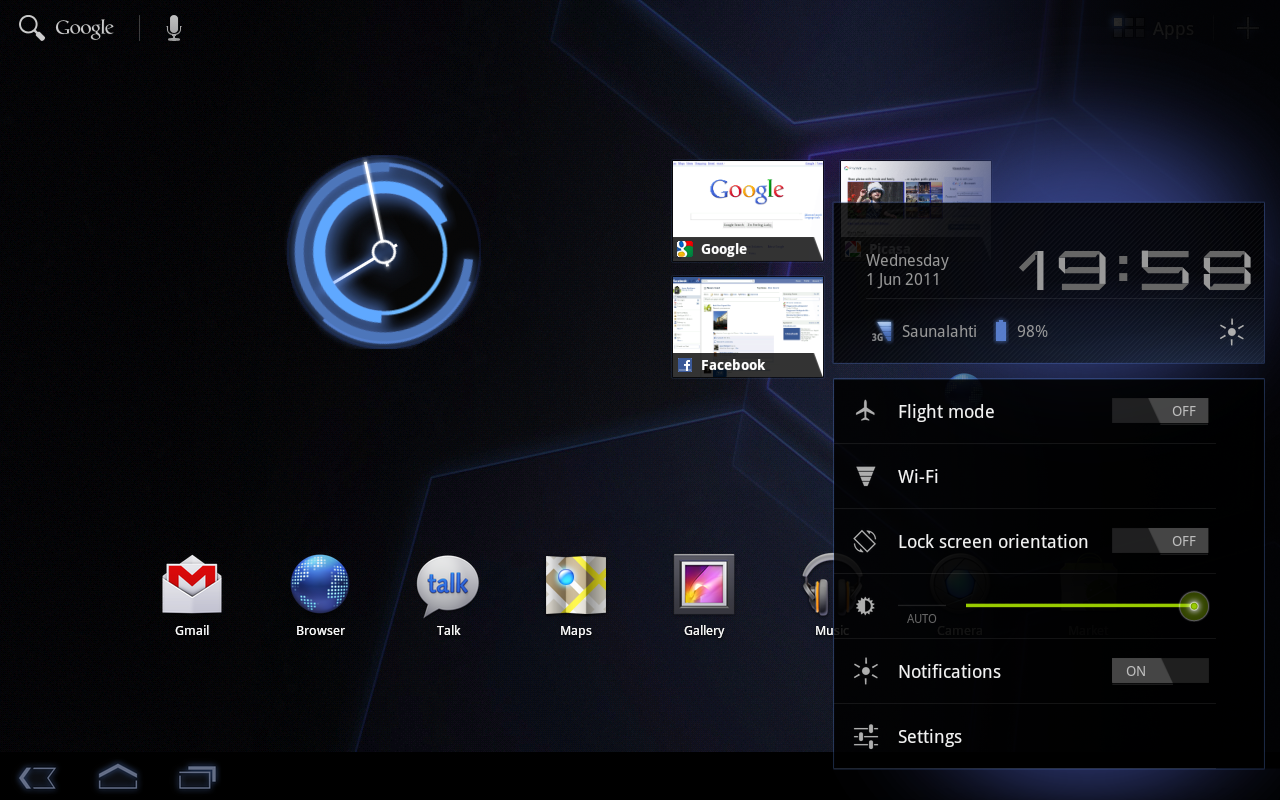Image resolution: width=1280 pixels, height=800 pixels.
Task: Open the Gmail app
Action: [x=192, y=596]
